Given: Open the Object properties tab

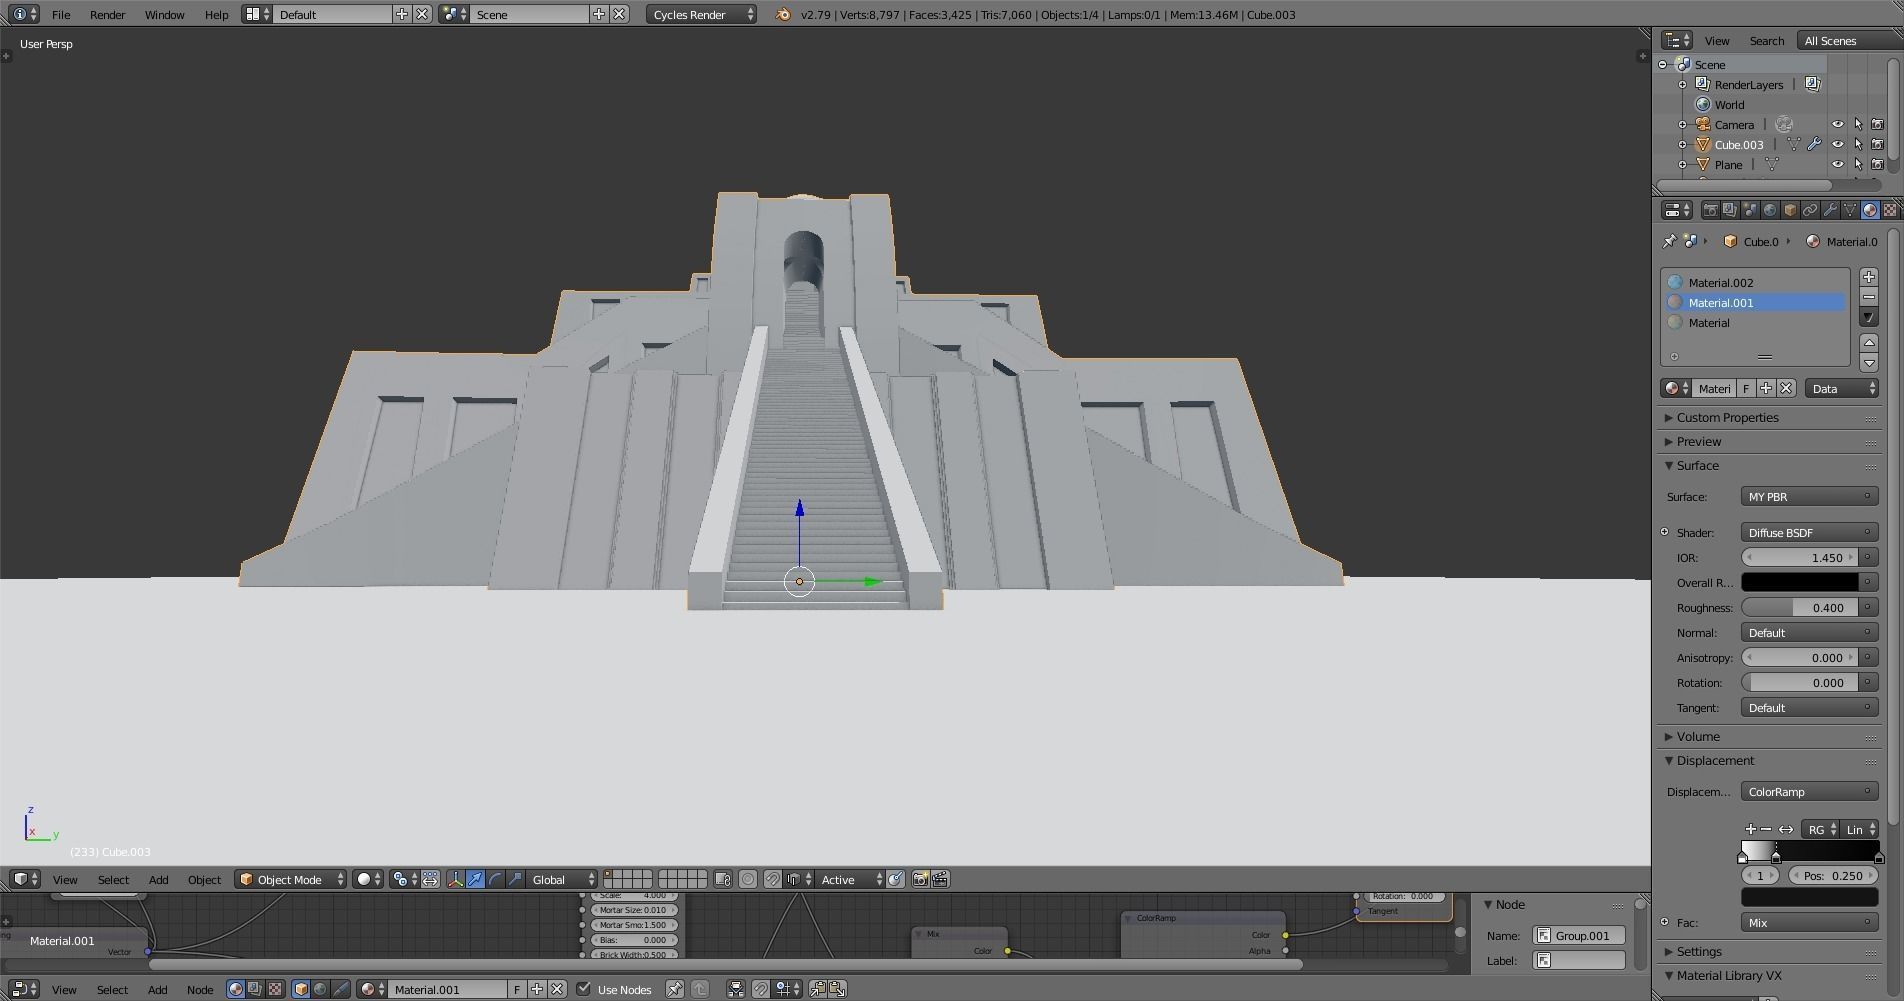Looking at the screenshot, I should pos(1790,210).
